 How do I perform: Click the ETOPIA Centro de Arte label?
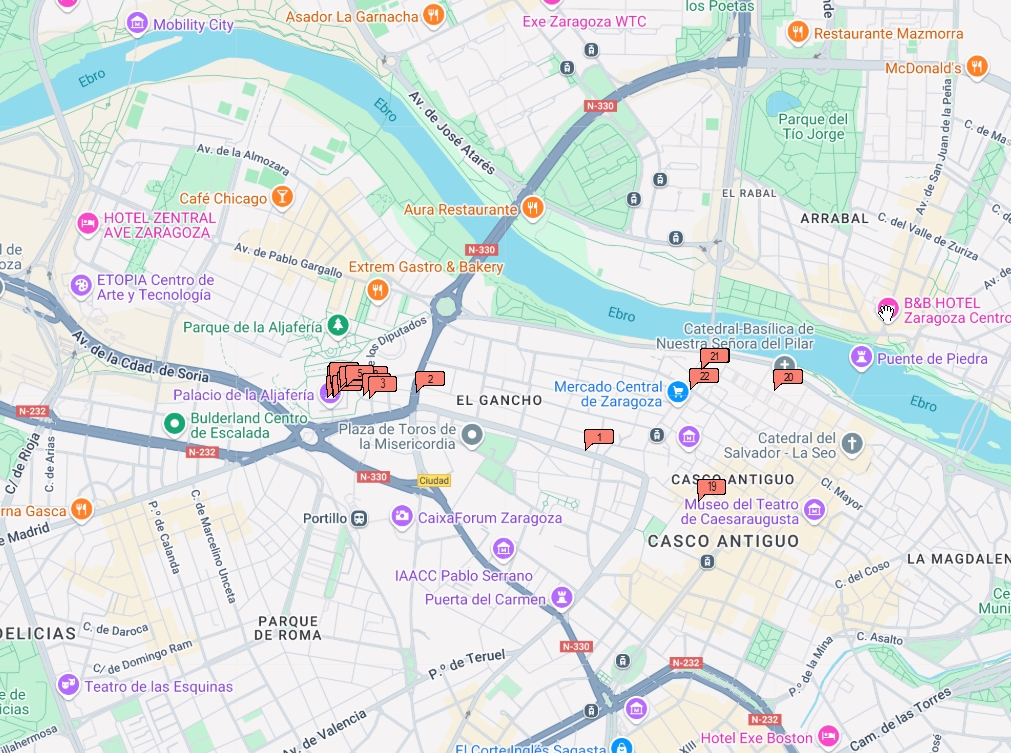(155, 288)
